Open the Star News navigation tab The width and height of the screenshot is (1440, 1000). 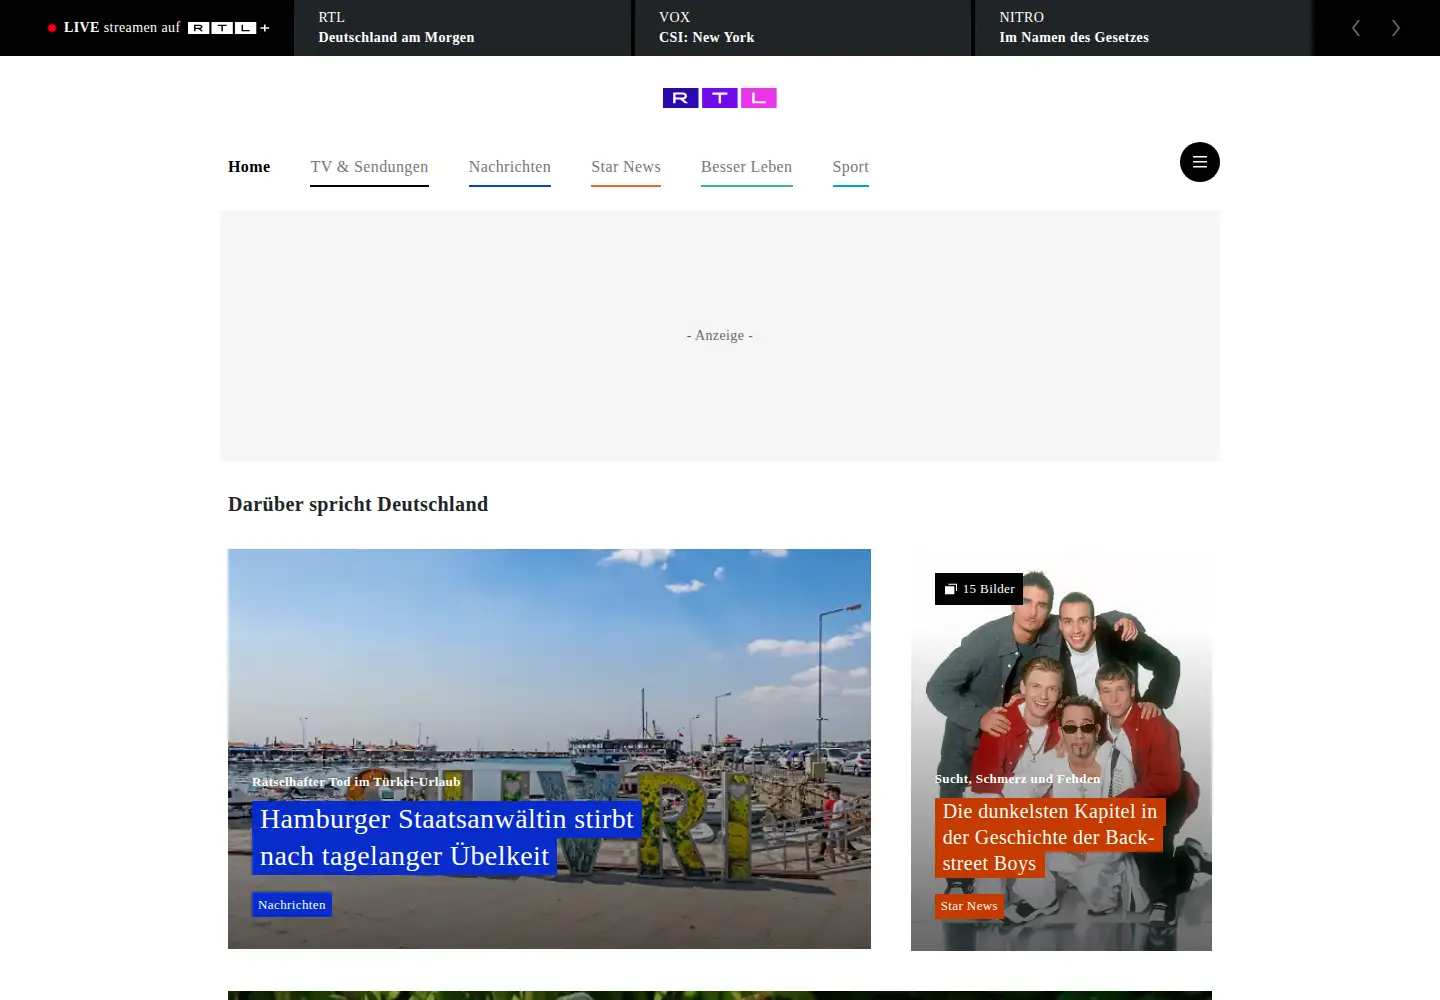coord(626,167)
